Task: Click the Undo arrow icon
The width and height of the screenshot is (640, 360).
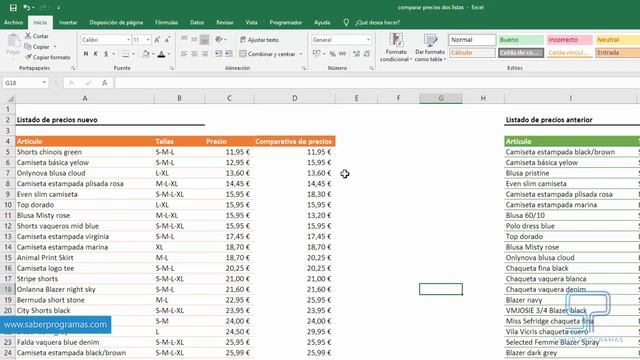Action: [x=27, y=7]
